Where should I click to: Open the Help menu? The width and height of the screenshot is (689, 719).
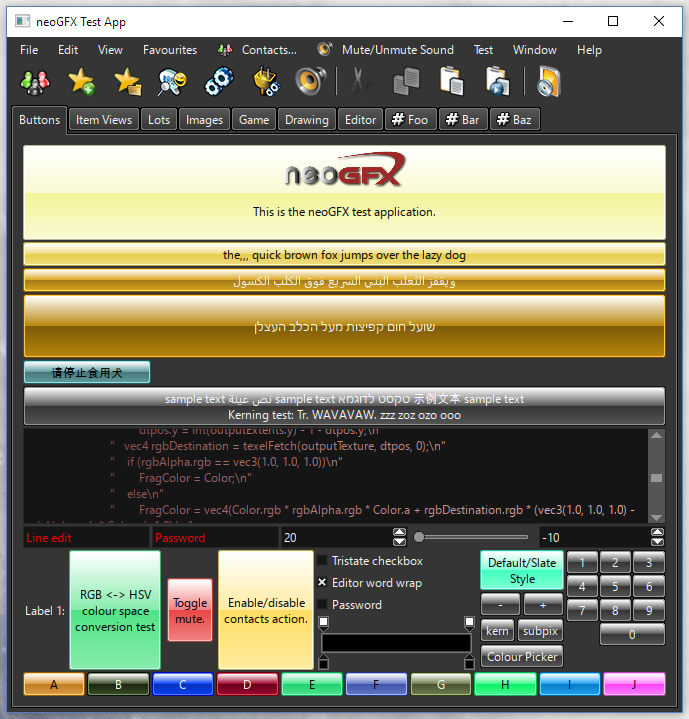(x=589, y=50)
